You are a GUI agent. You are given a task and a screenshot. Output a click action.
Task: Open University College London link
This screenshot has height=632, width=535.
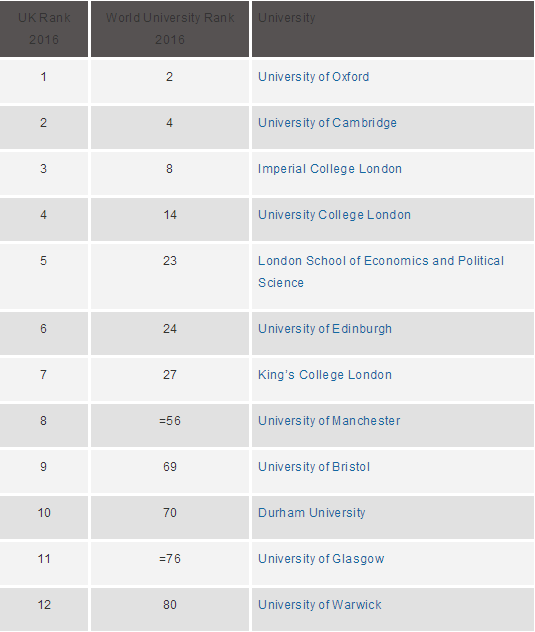click(334, 214)
